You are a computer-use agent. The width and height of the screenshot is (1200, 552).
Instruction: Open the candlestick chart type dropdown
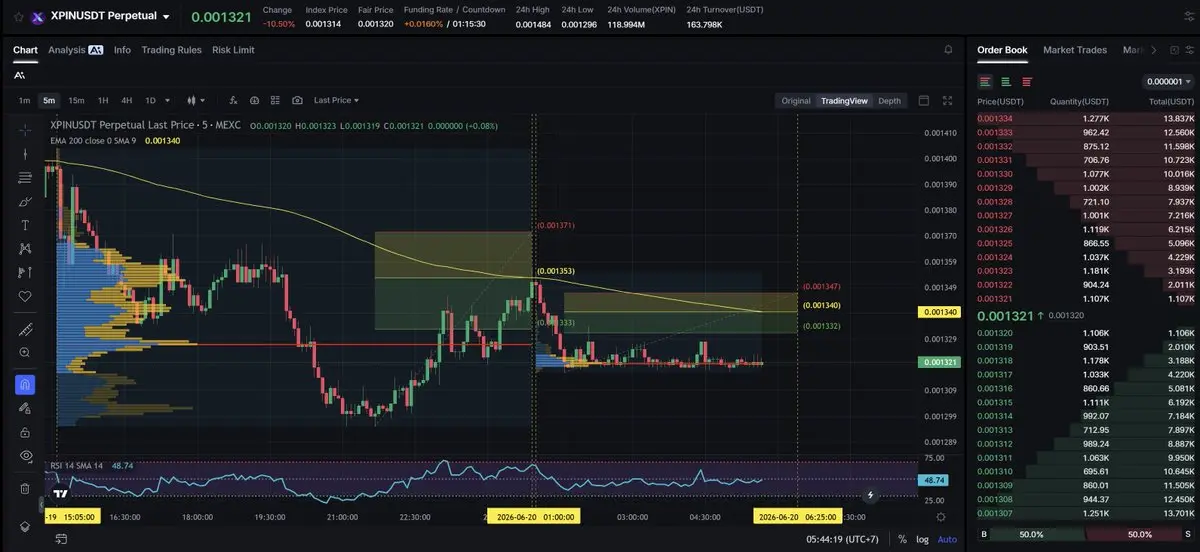click(196, 100)
